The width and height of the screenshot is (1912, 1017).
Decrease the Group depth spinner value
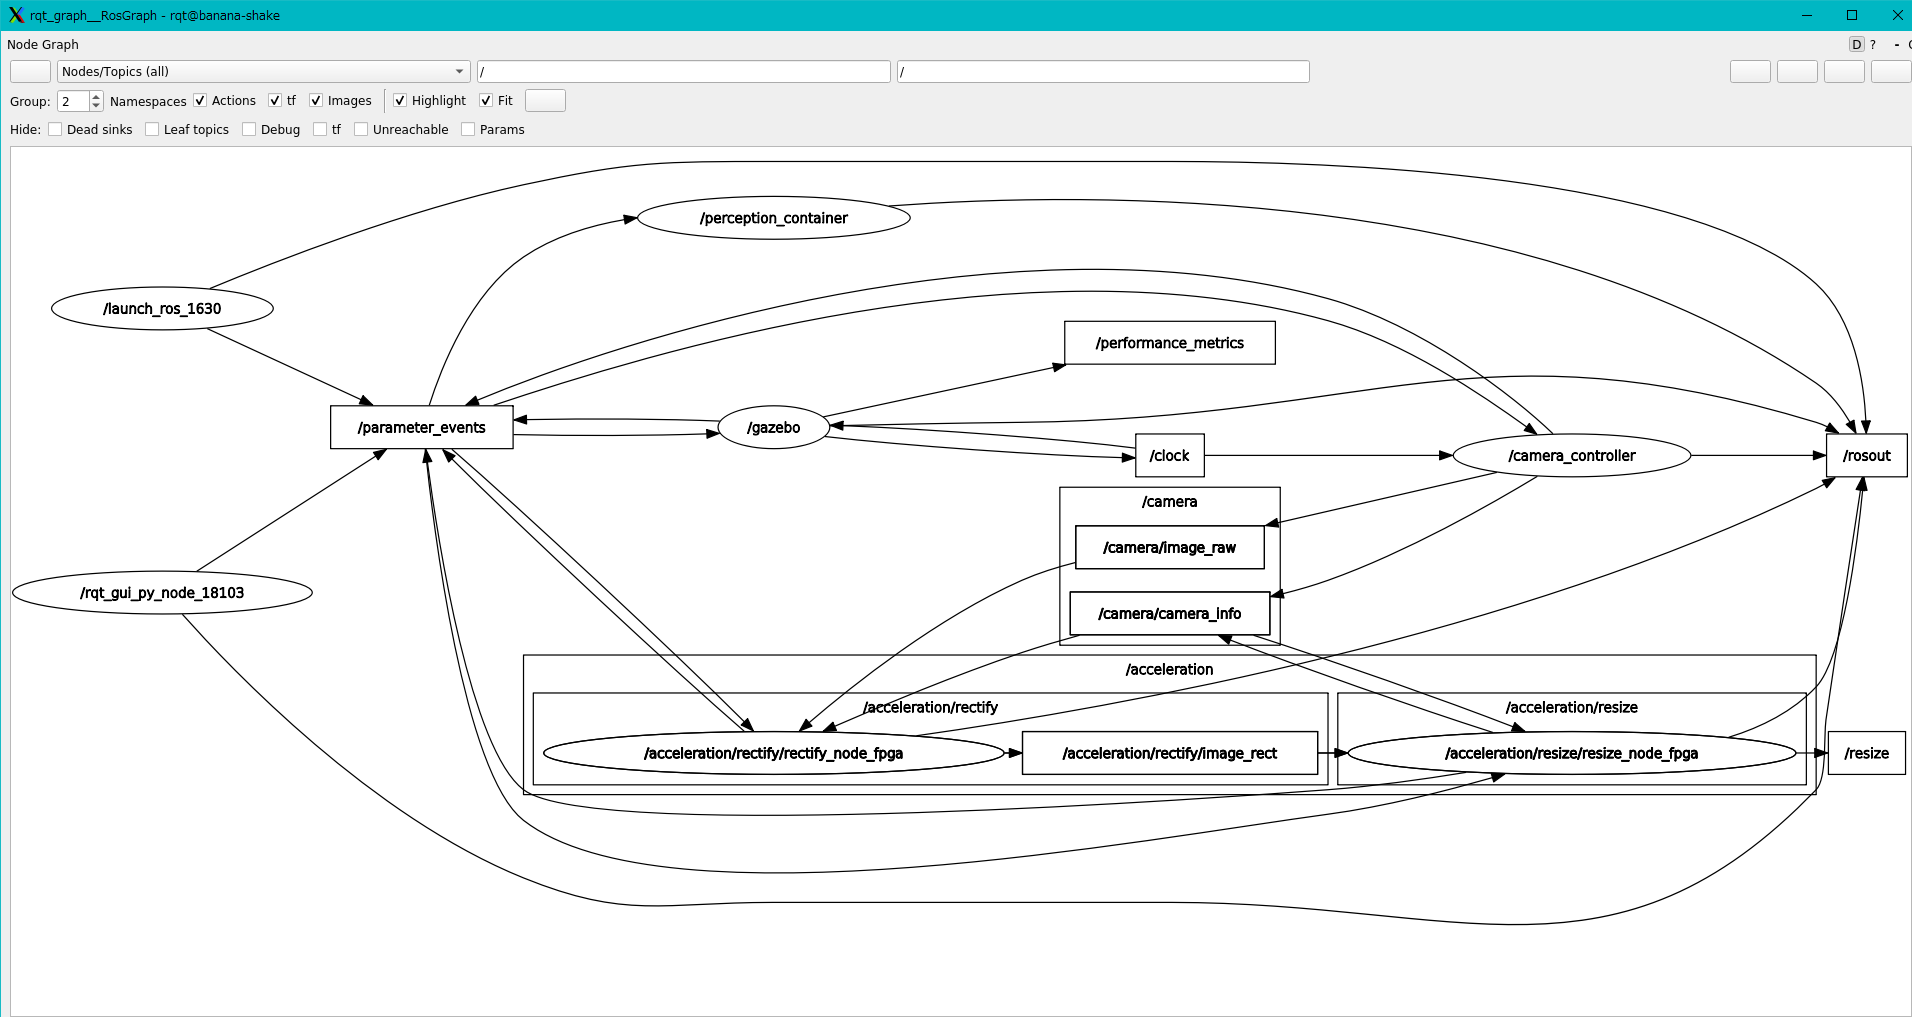coord(96,106)
